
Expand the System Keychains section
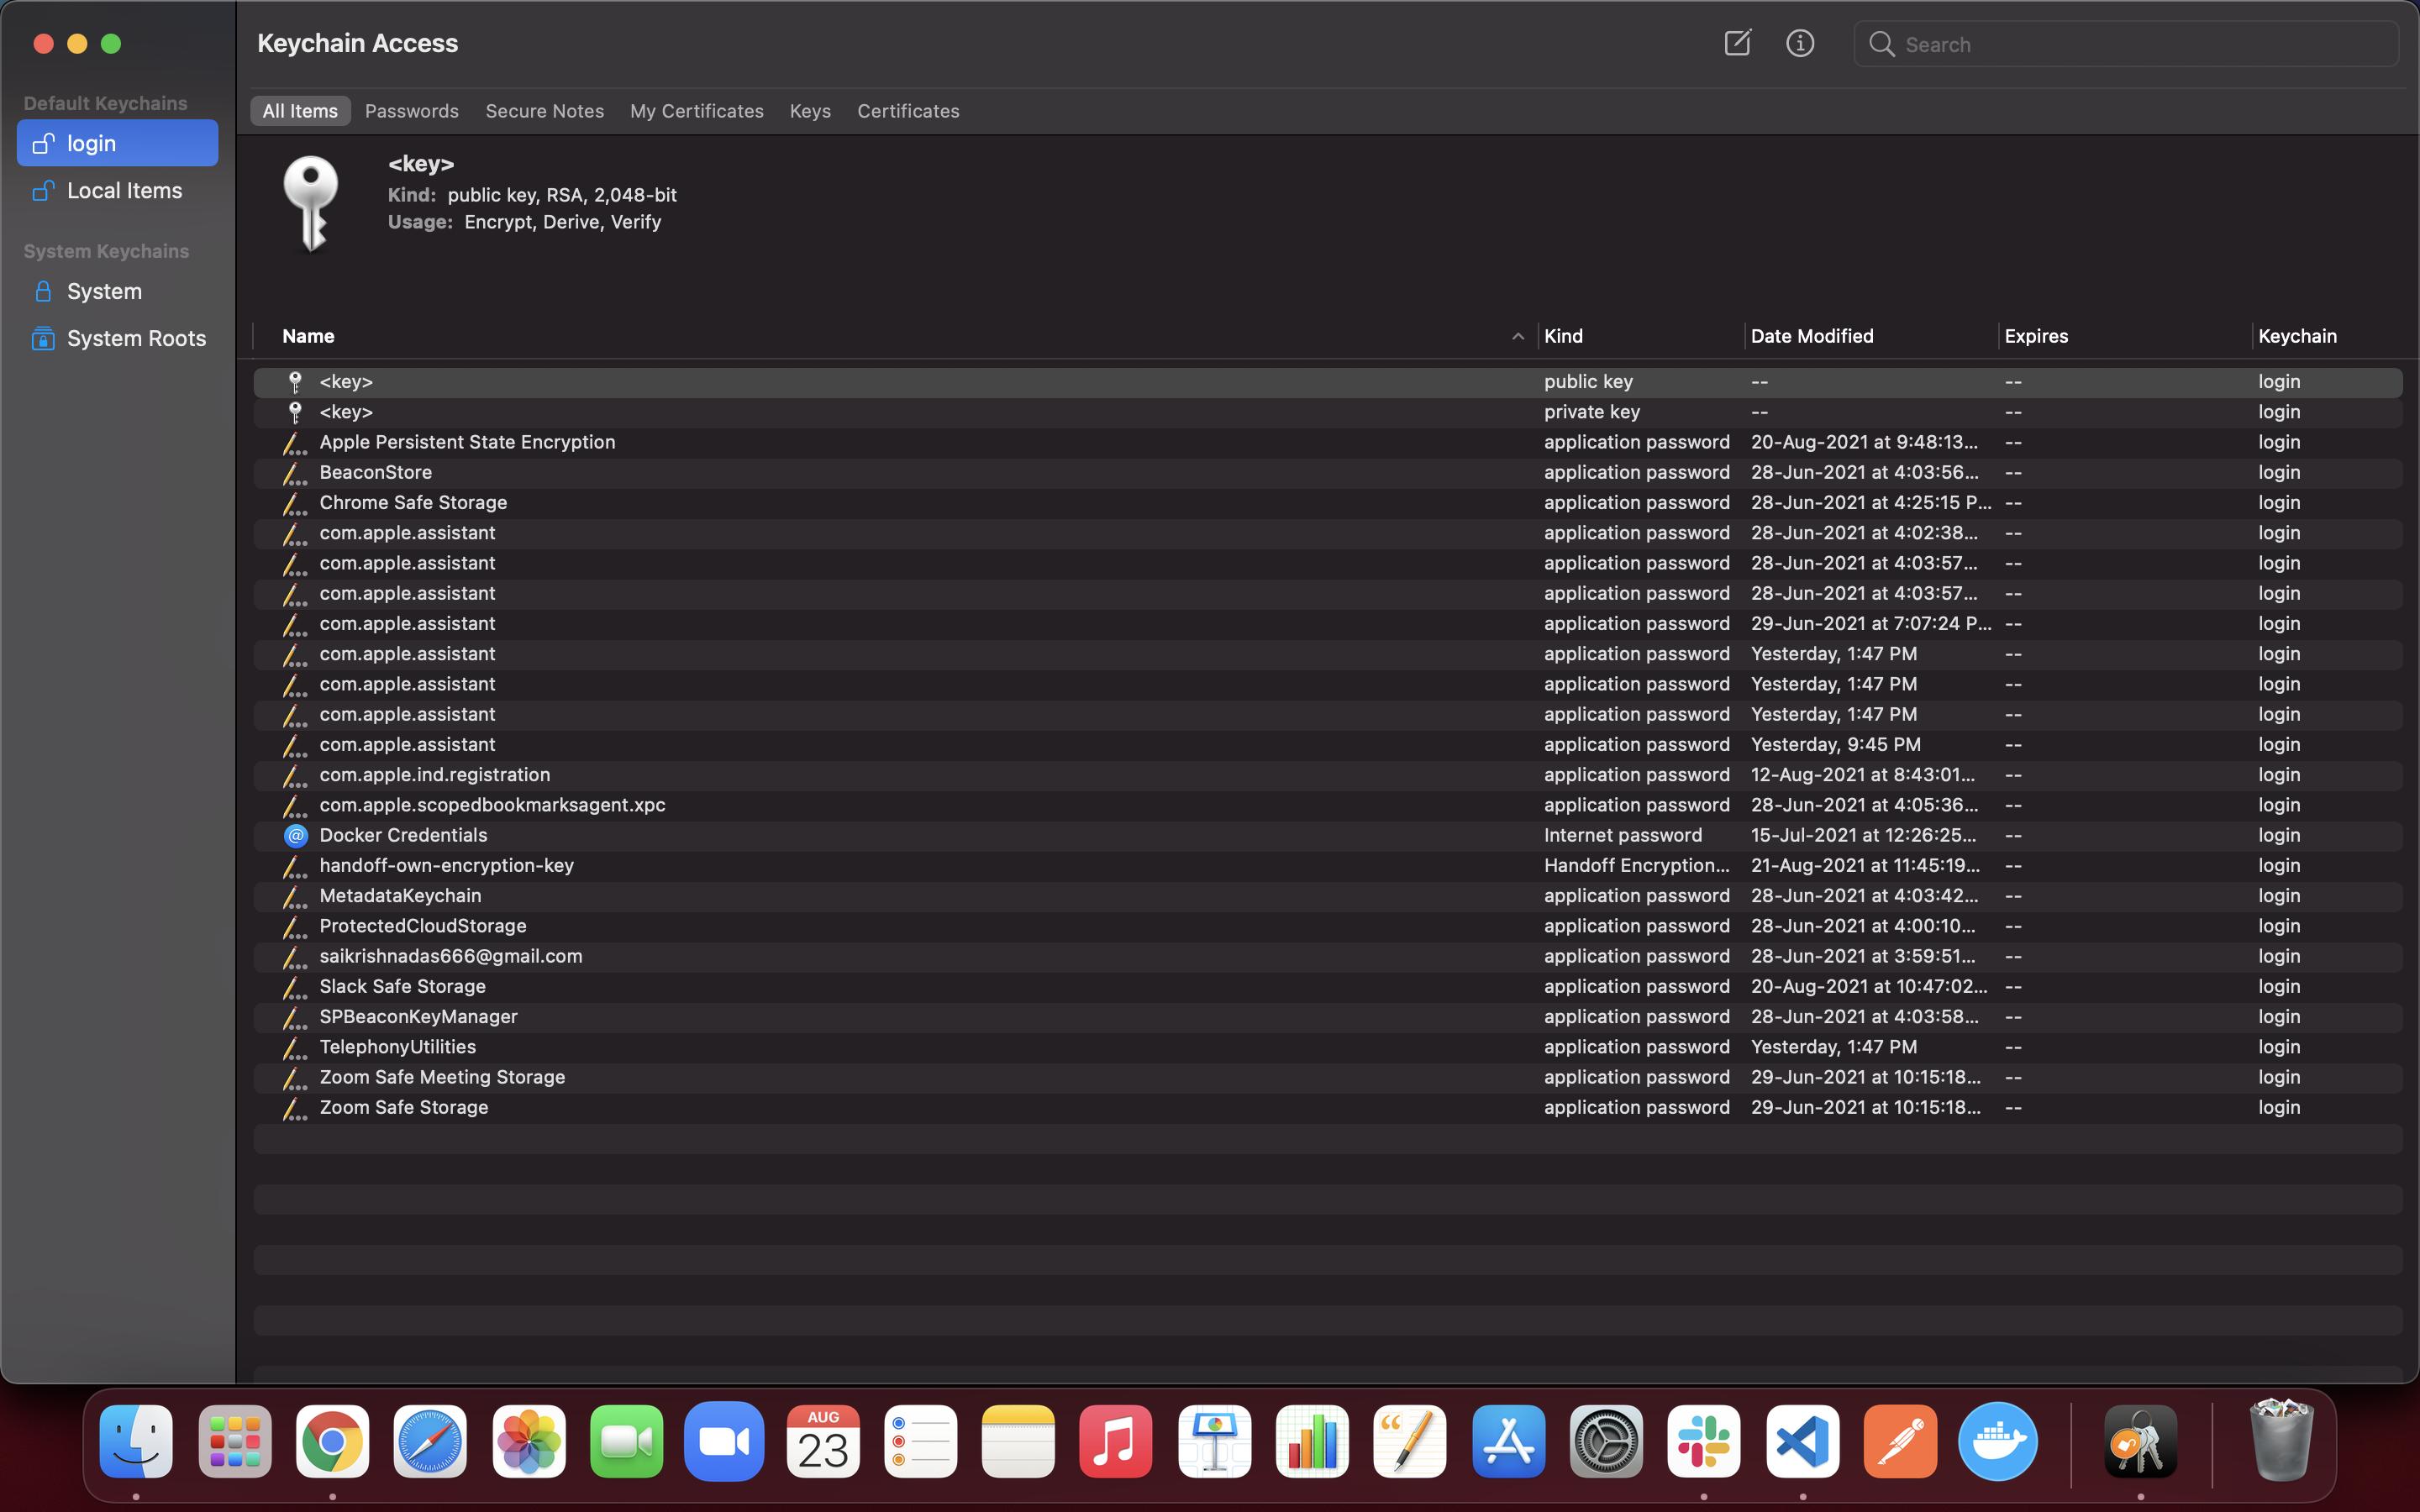[104, 251]
